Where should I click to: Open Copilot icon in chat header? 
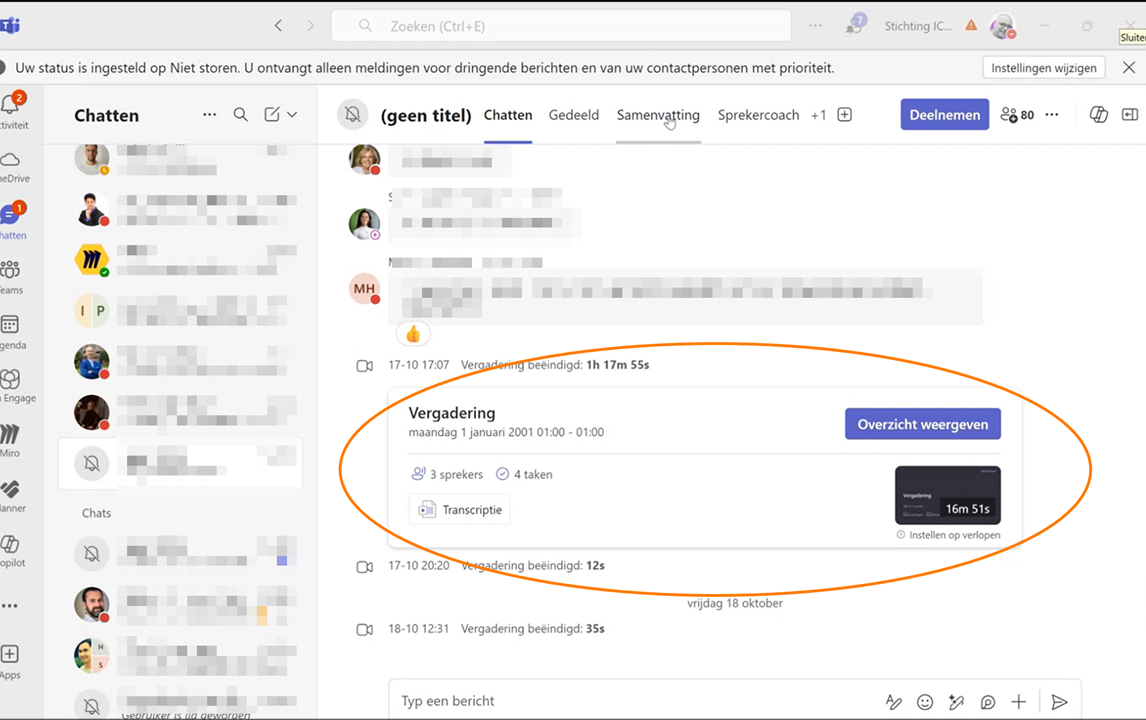pyautogui.click(x=1098, y=115)
